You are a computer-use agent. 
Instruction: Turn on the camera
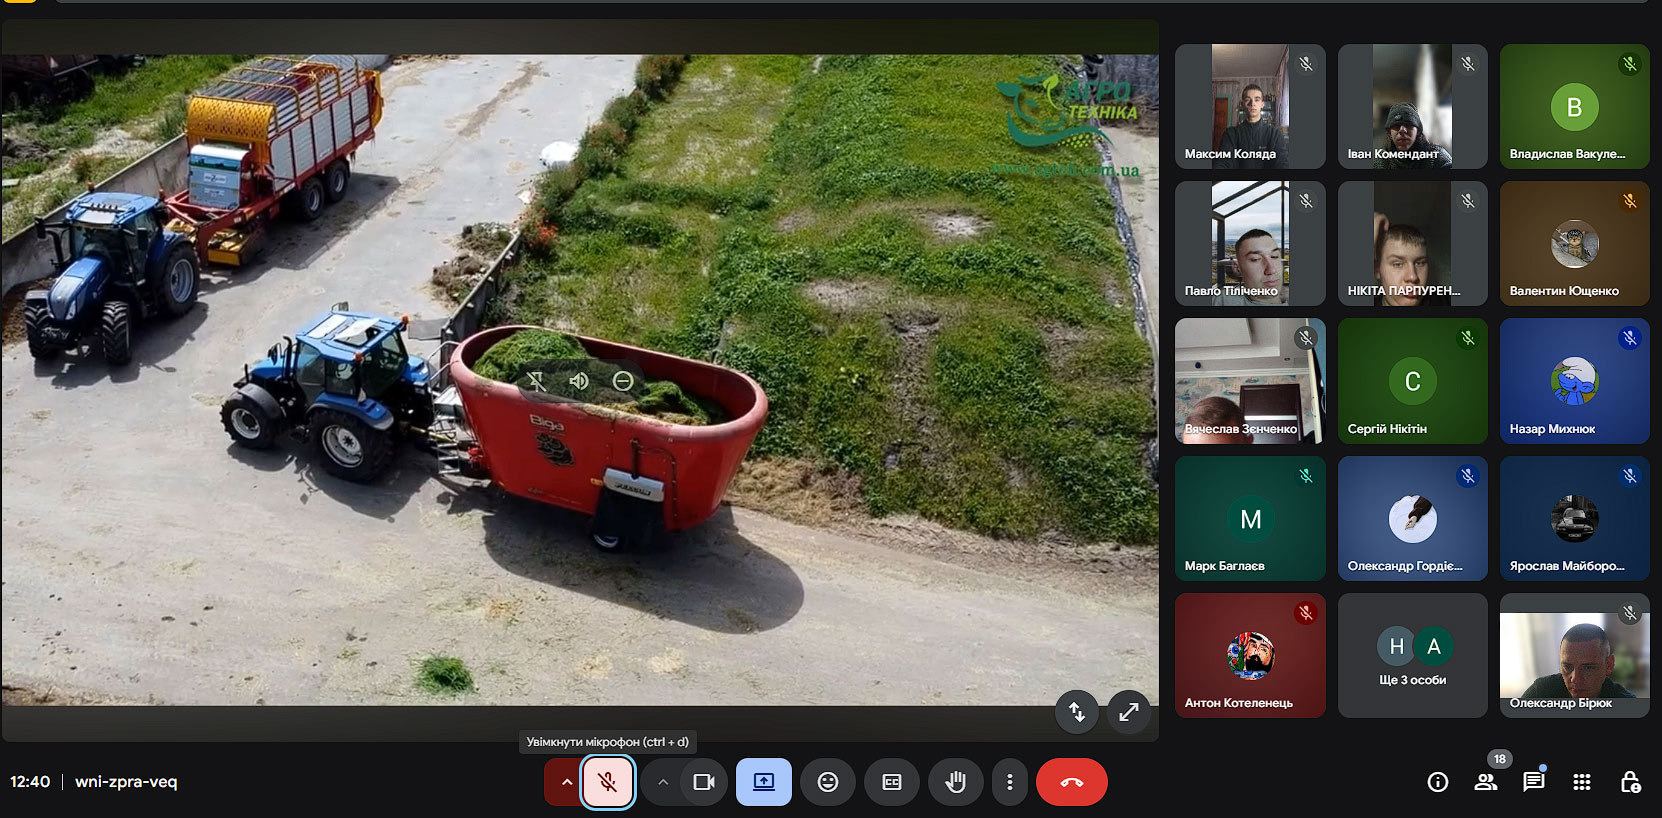pos(704,782)
